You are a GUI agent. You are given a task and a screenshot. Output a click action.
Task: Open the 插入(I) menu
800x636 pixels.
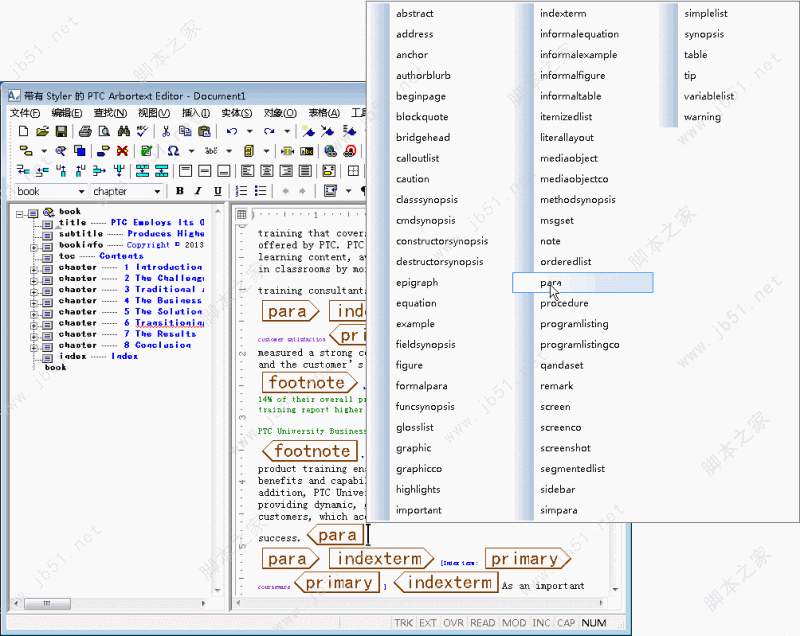[x=196, y=113]
